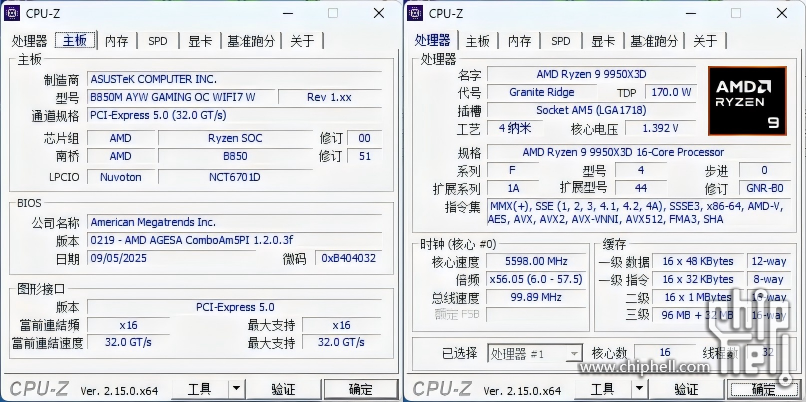Image resolution: width=806 pixels, height=402 pixels.
Task: Open 基准跑分 tab in left window
Action: coord(251,41)
